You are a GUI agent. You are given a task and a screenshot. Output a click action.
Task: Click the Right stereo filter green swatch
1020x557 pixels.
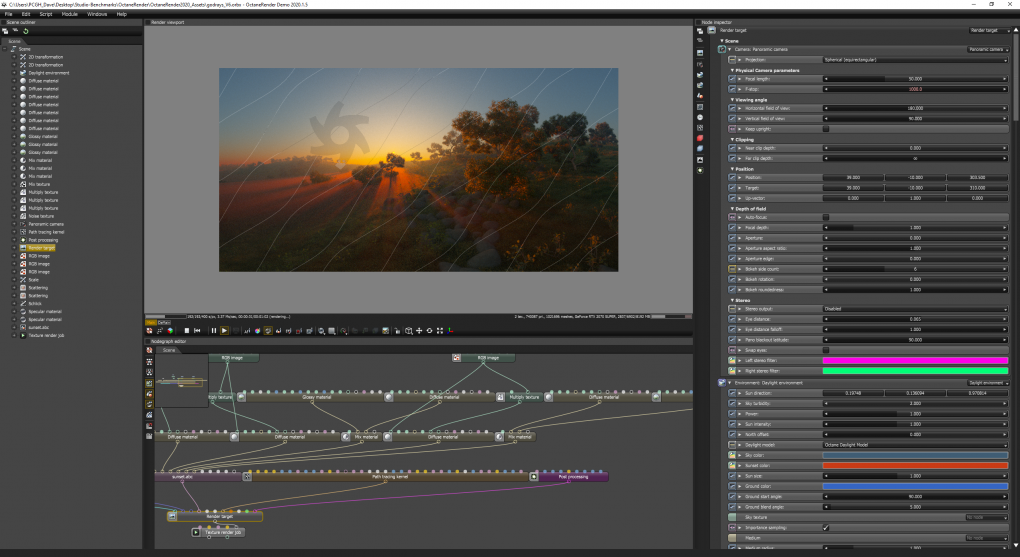(915, 370)
